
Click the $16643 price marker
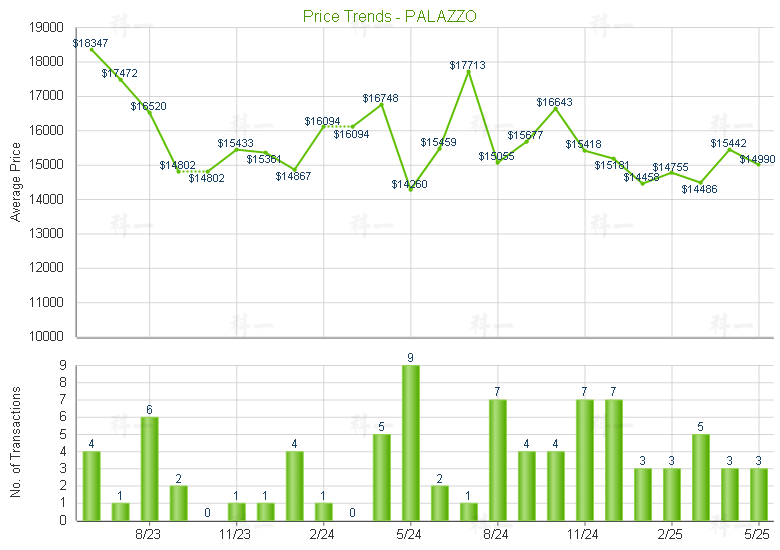[556, 108]
